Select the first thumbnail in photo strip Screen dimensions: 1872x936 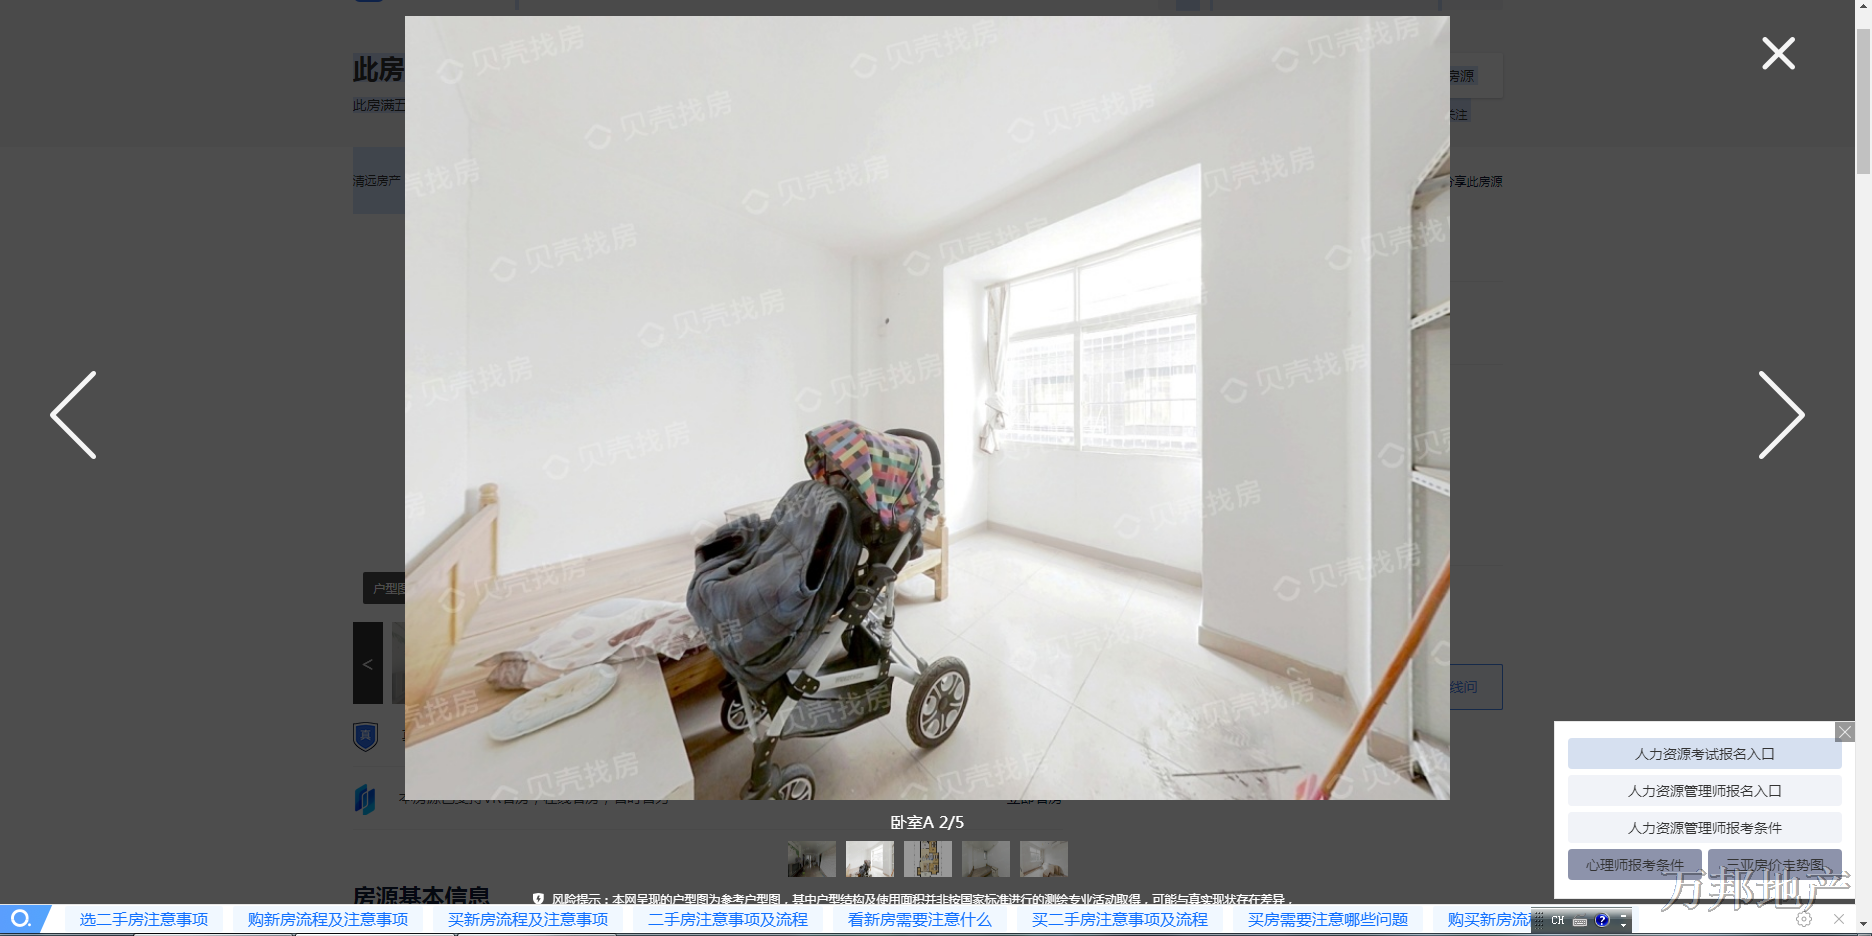(811, 859)
